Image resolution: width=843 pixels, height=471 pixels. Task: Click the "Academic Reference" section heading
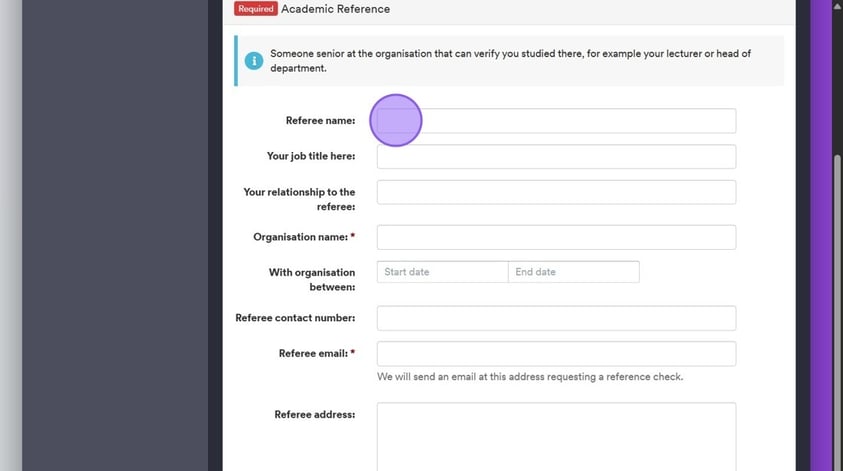[x=335, y=9]
